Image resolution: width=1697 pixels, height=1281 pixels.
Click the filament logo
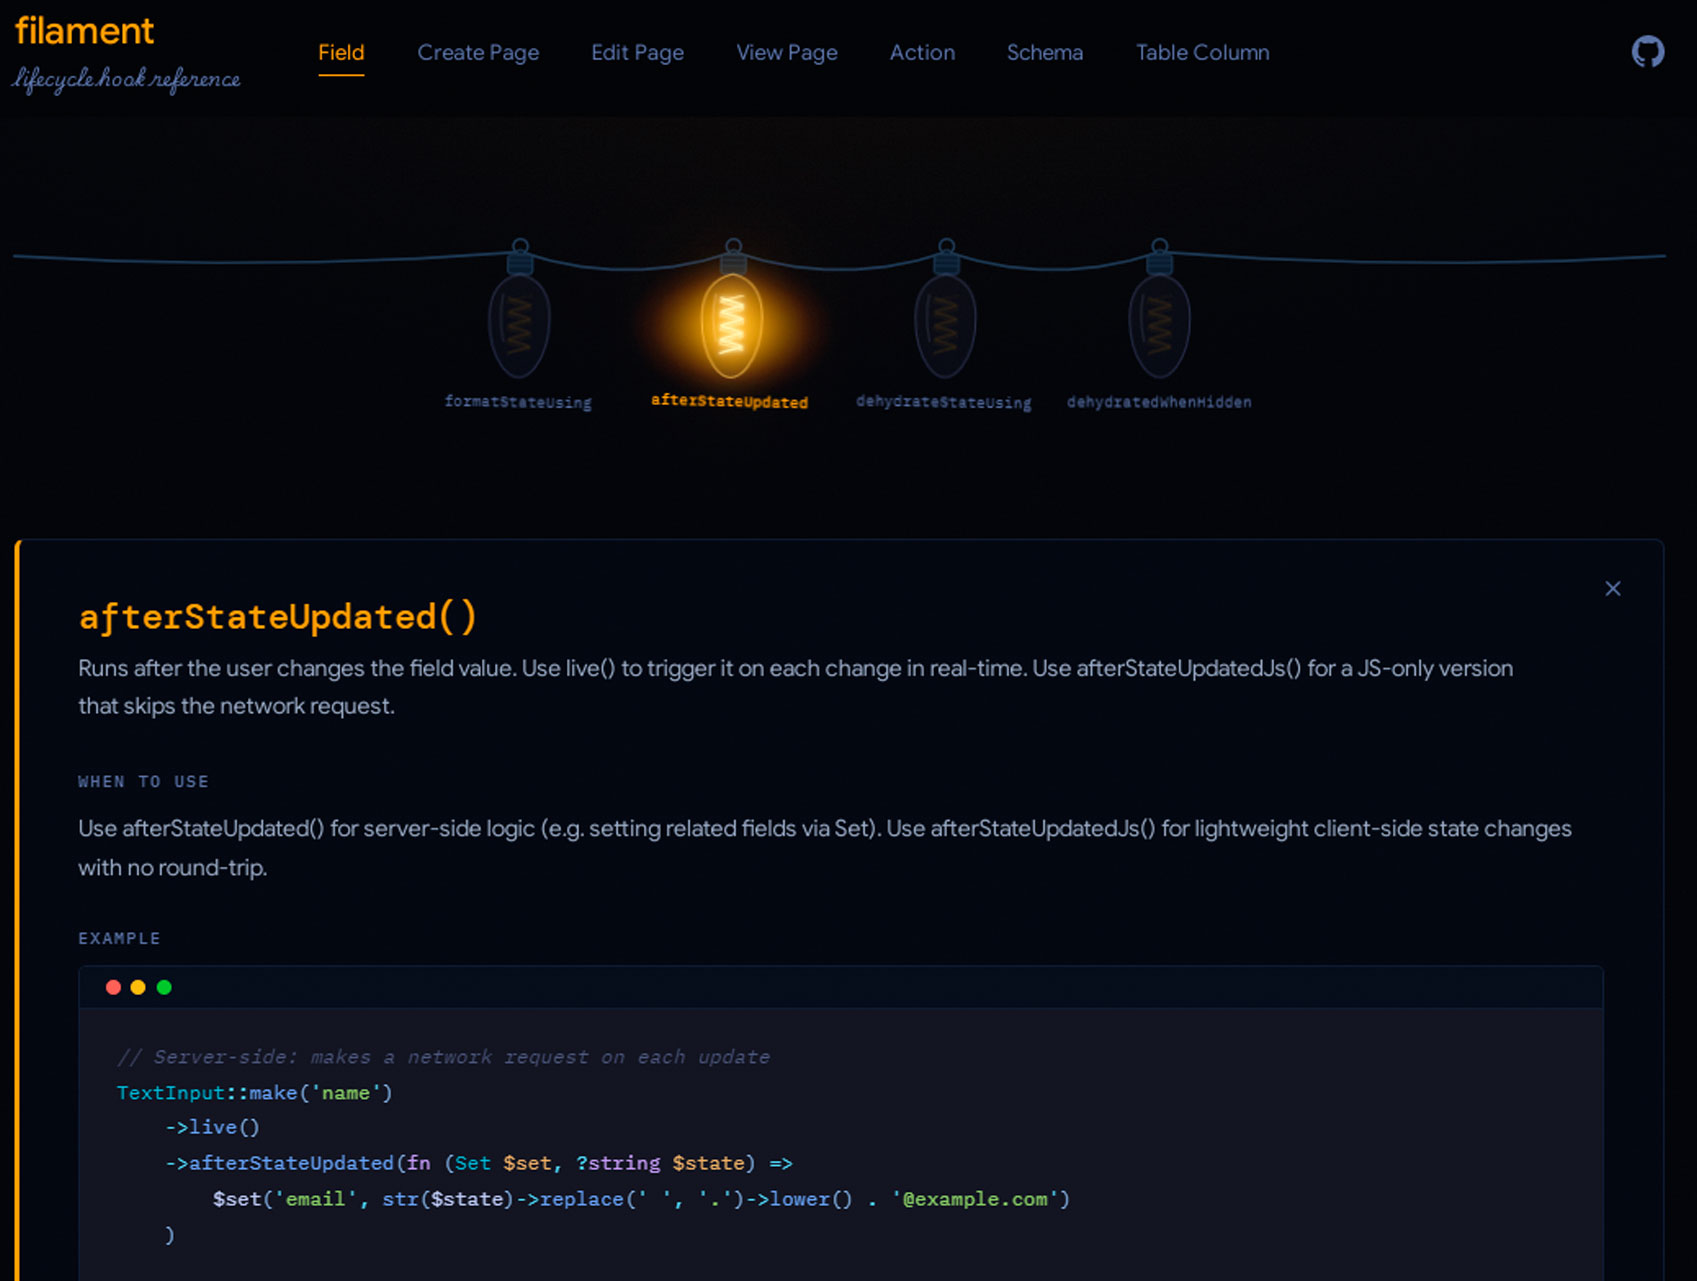tap(84, 31)
